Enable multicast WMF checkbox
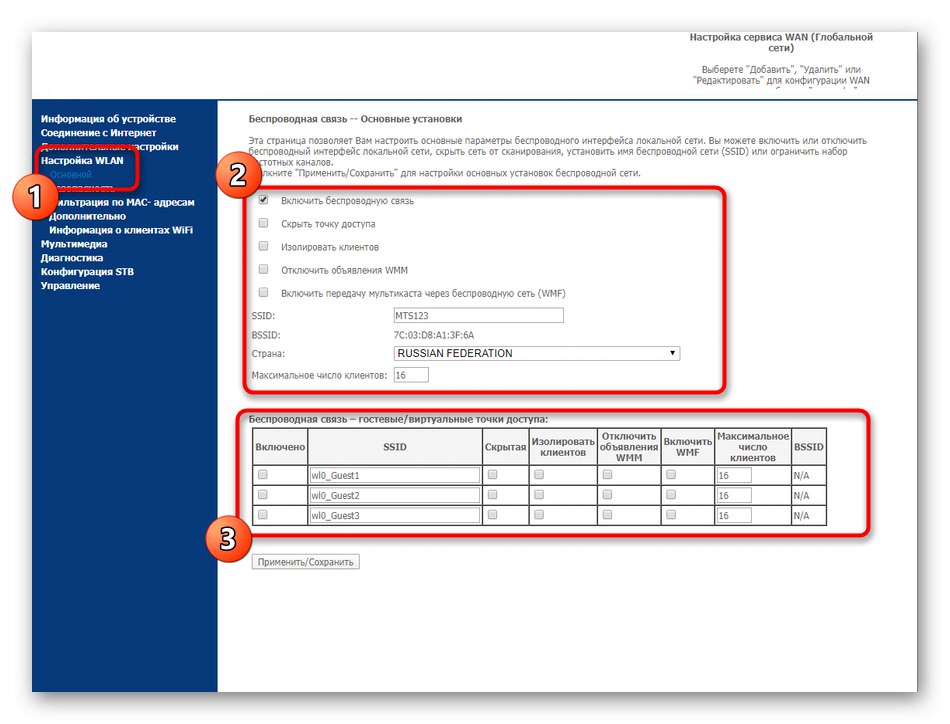The width and height of the screenshot is (950, 724). 264,293
